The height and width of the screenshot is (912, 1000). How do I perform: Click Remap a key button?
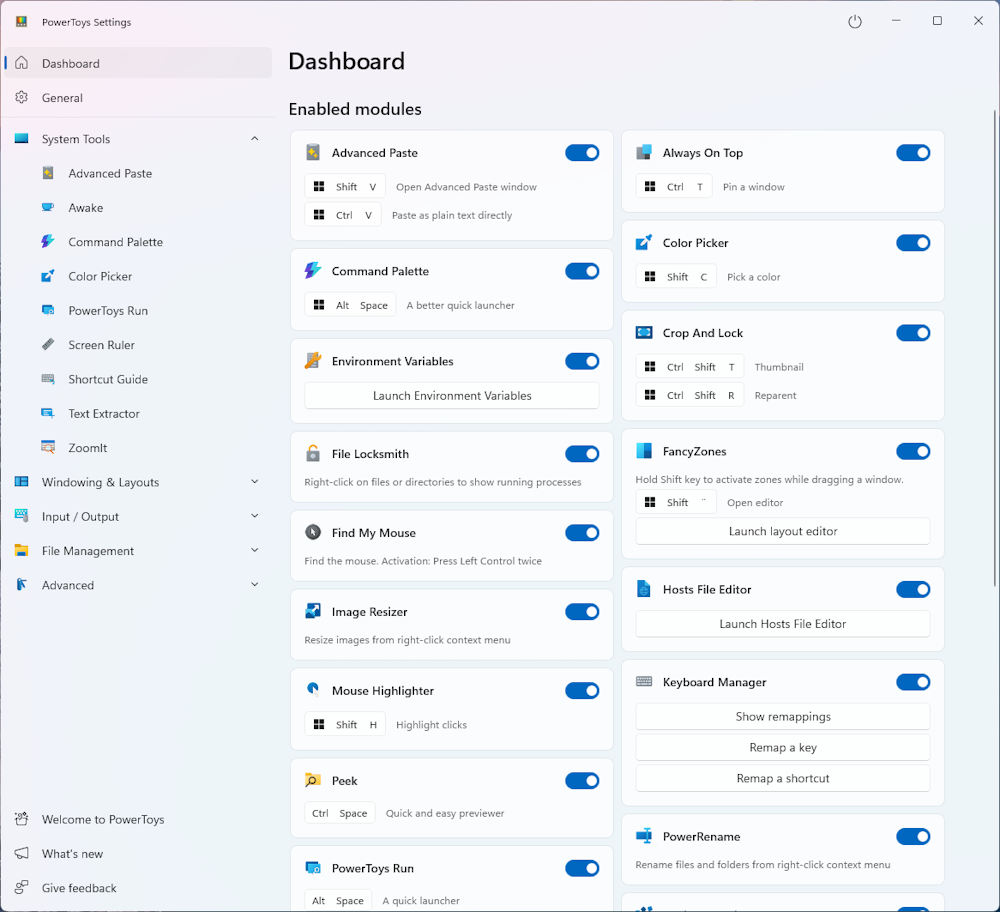(x=783, y=747)
